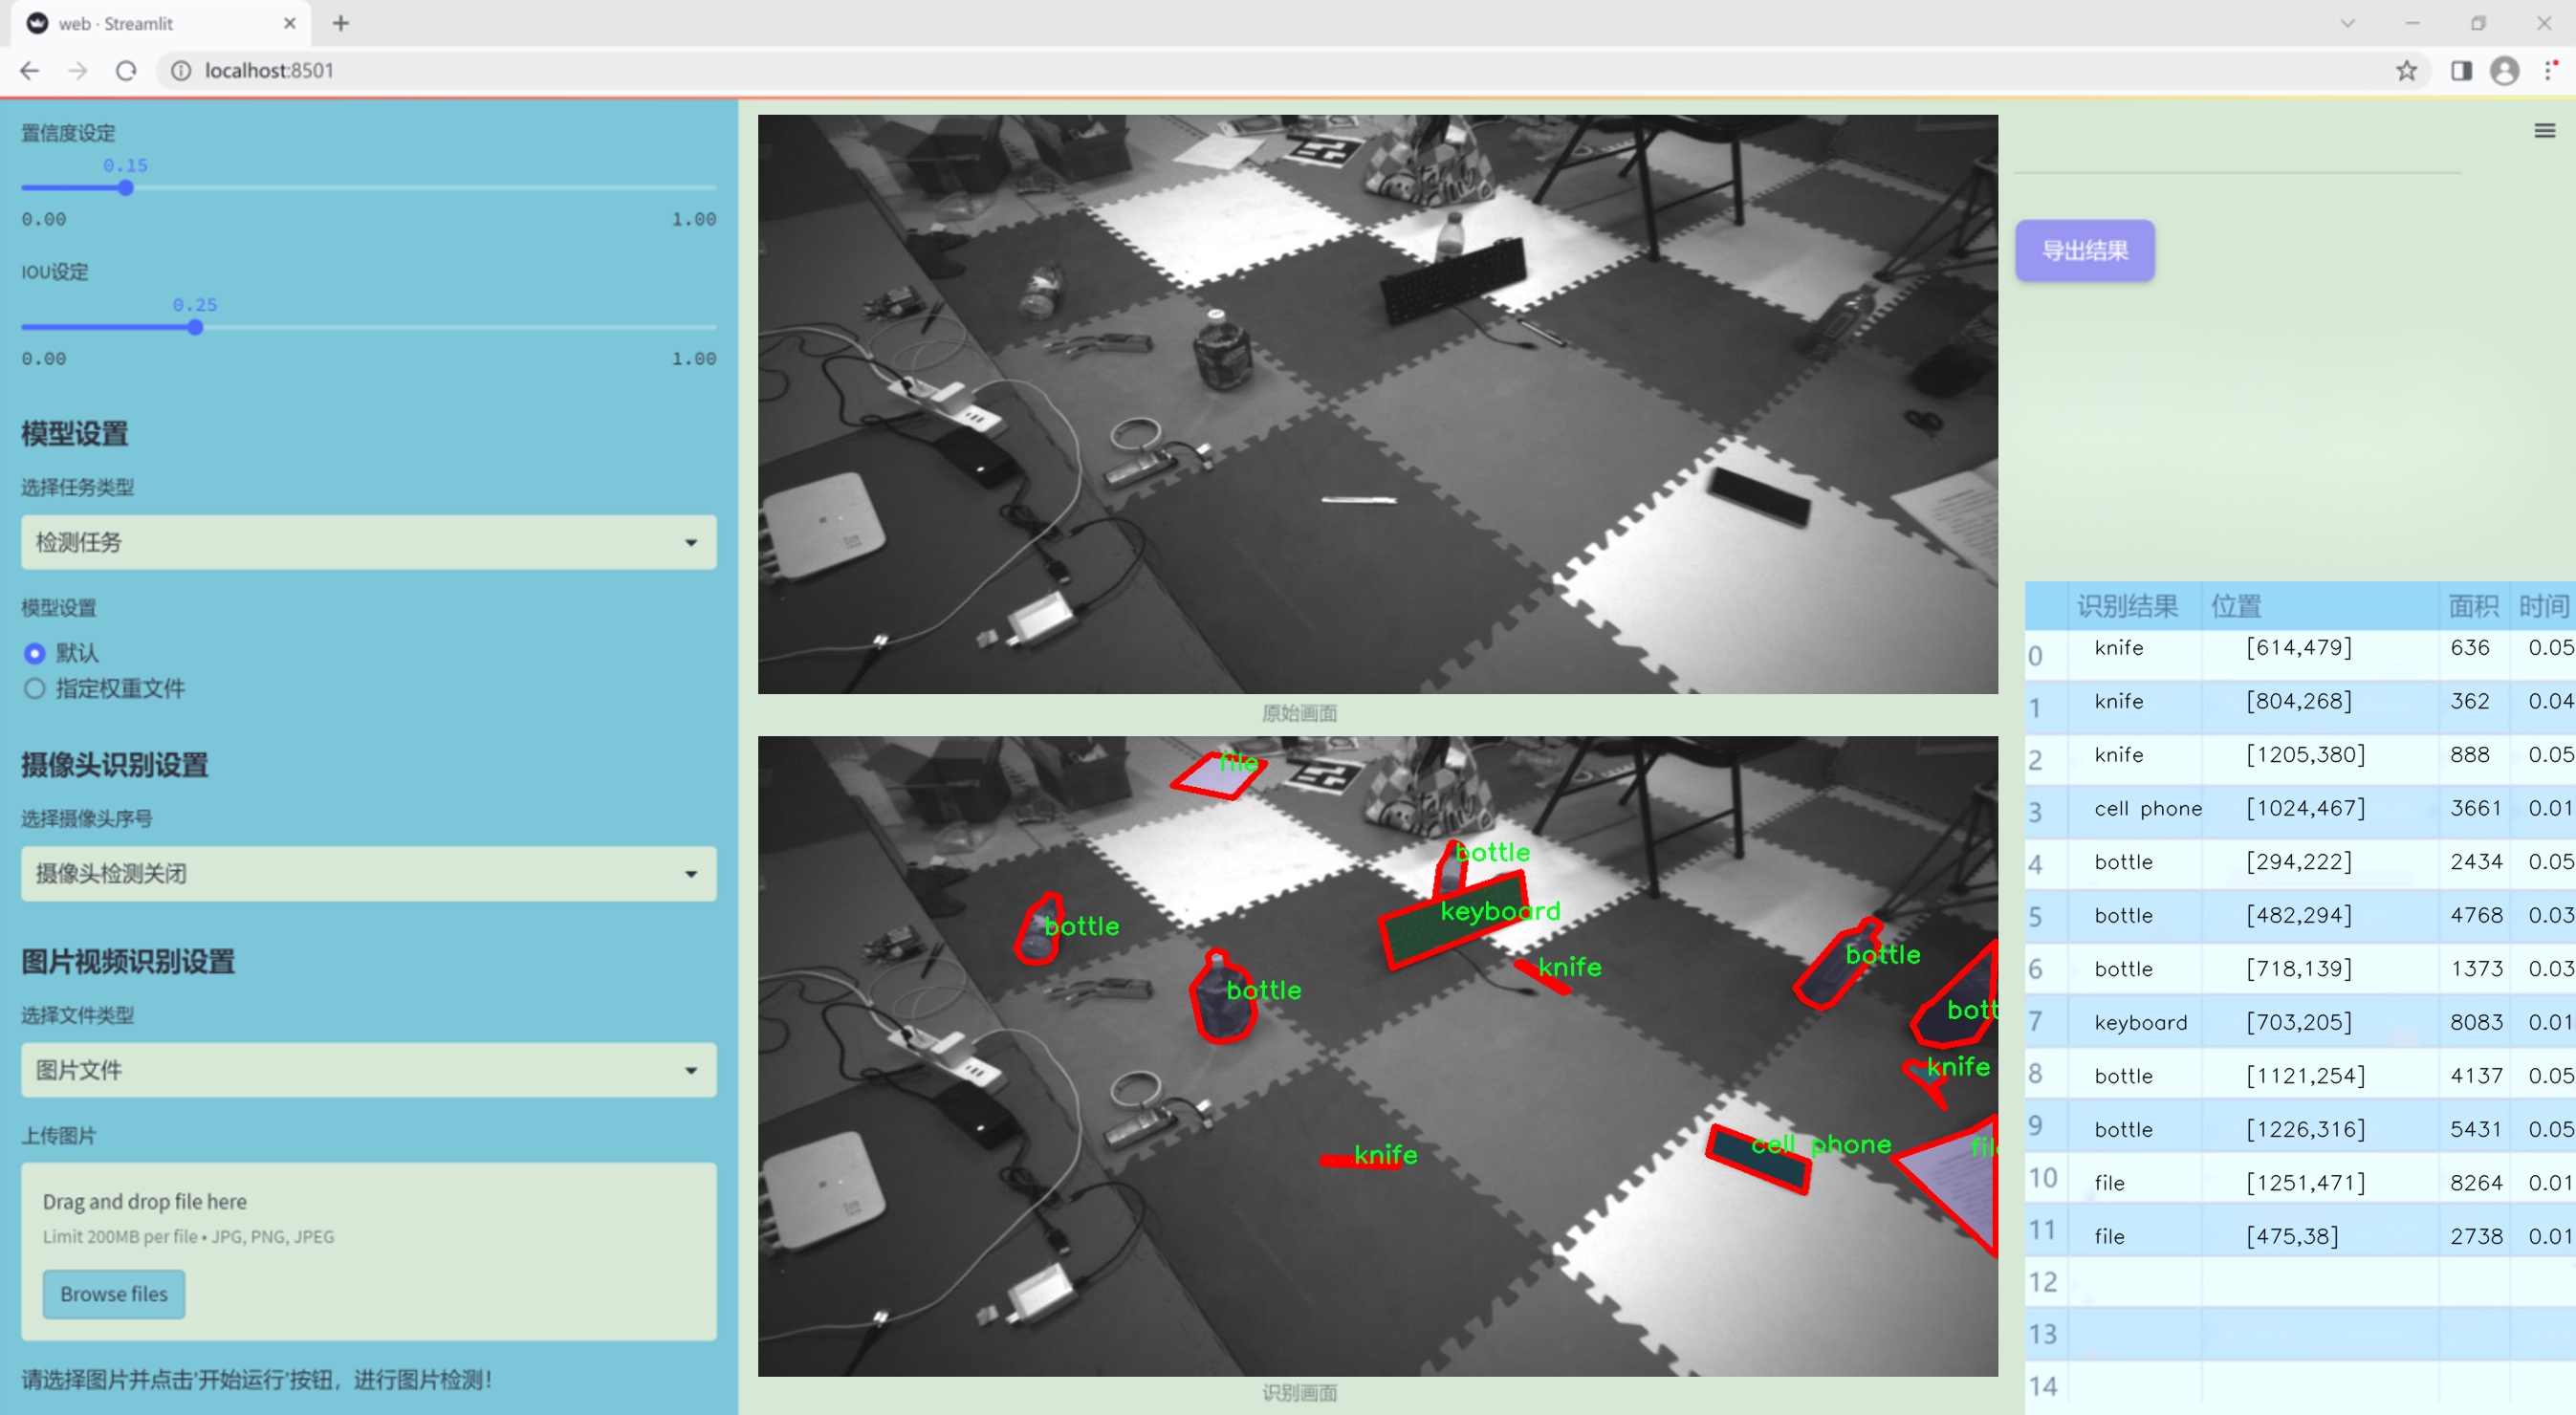Select the 指定权重文件 radio option

[35, 688]
